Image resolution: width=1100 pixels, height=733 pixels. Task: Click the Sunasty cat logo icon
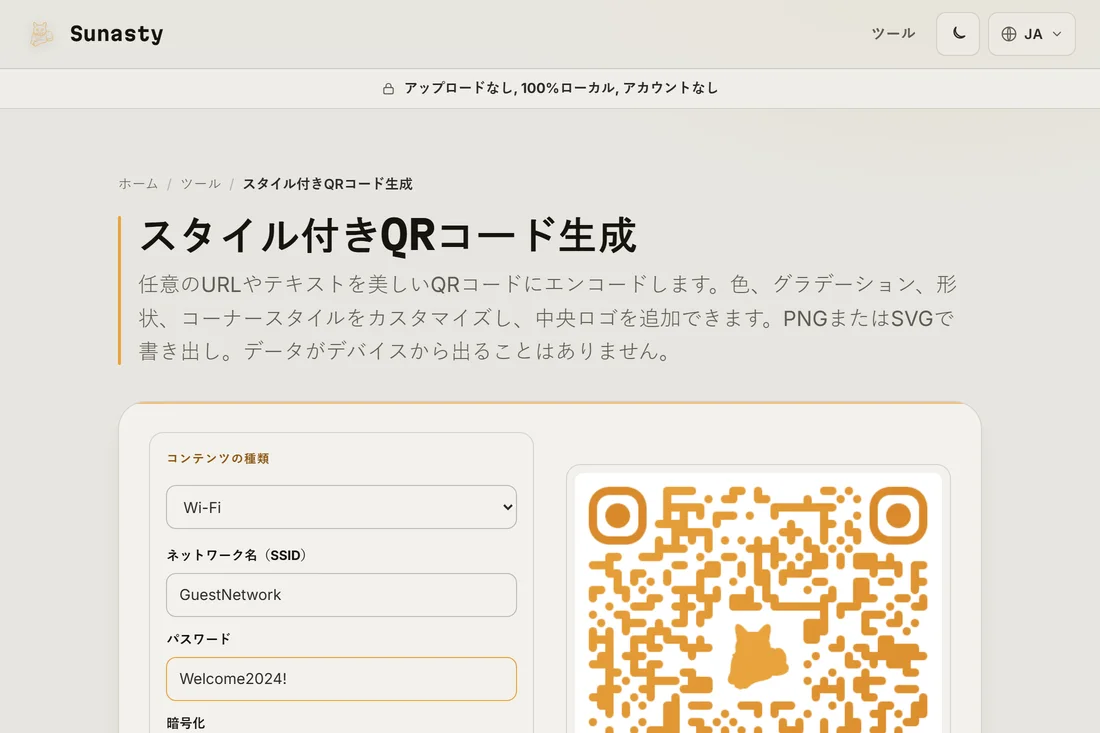coord(41,34)
